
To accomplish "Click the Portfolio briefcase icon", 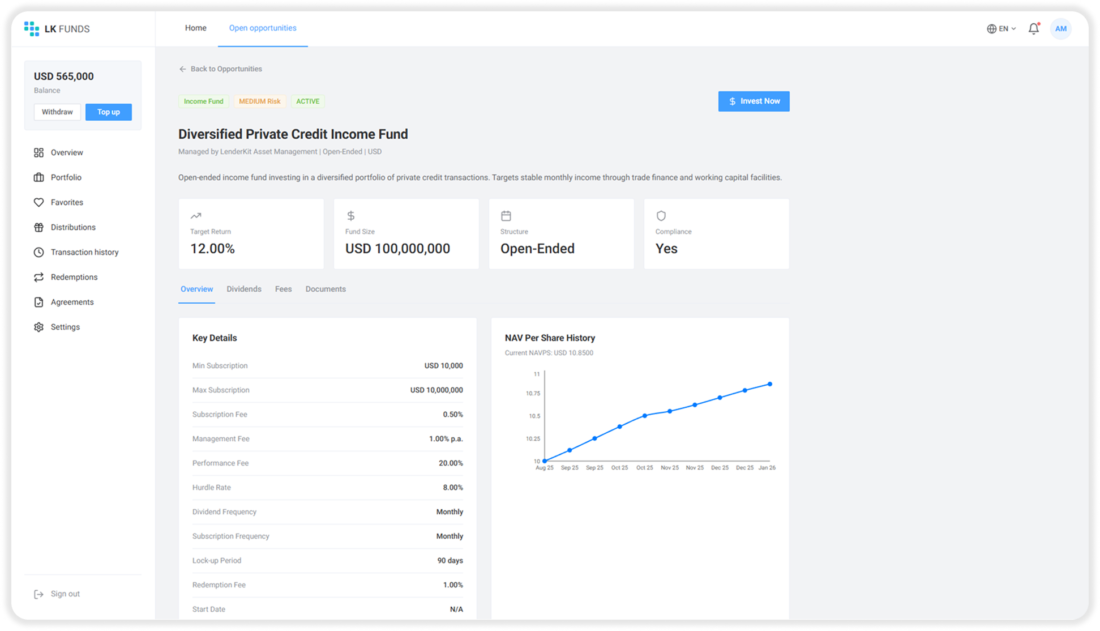I will pyautogui.click(x=39, y=178).
